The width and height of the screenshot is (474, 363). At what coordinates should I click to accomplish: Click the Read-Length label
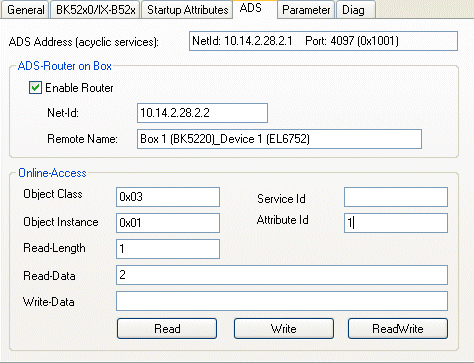pyautogui.click(x=54, y=248)
